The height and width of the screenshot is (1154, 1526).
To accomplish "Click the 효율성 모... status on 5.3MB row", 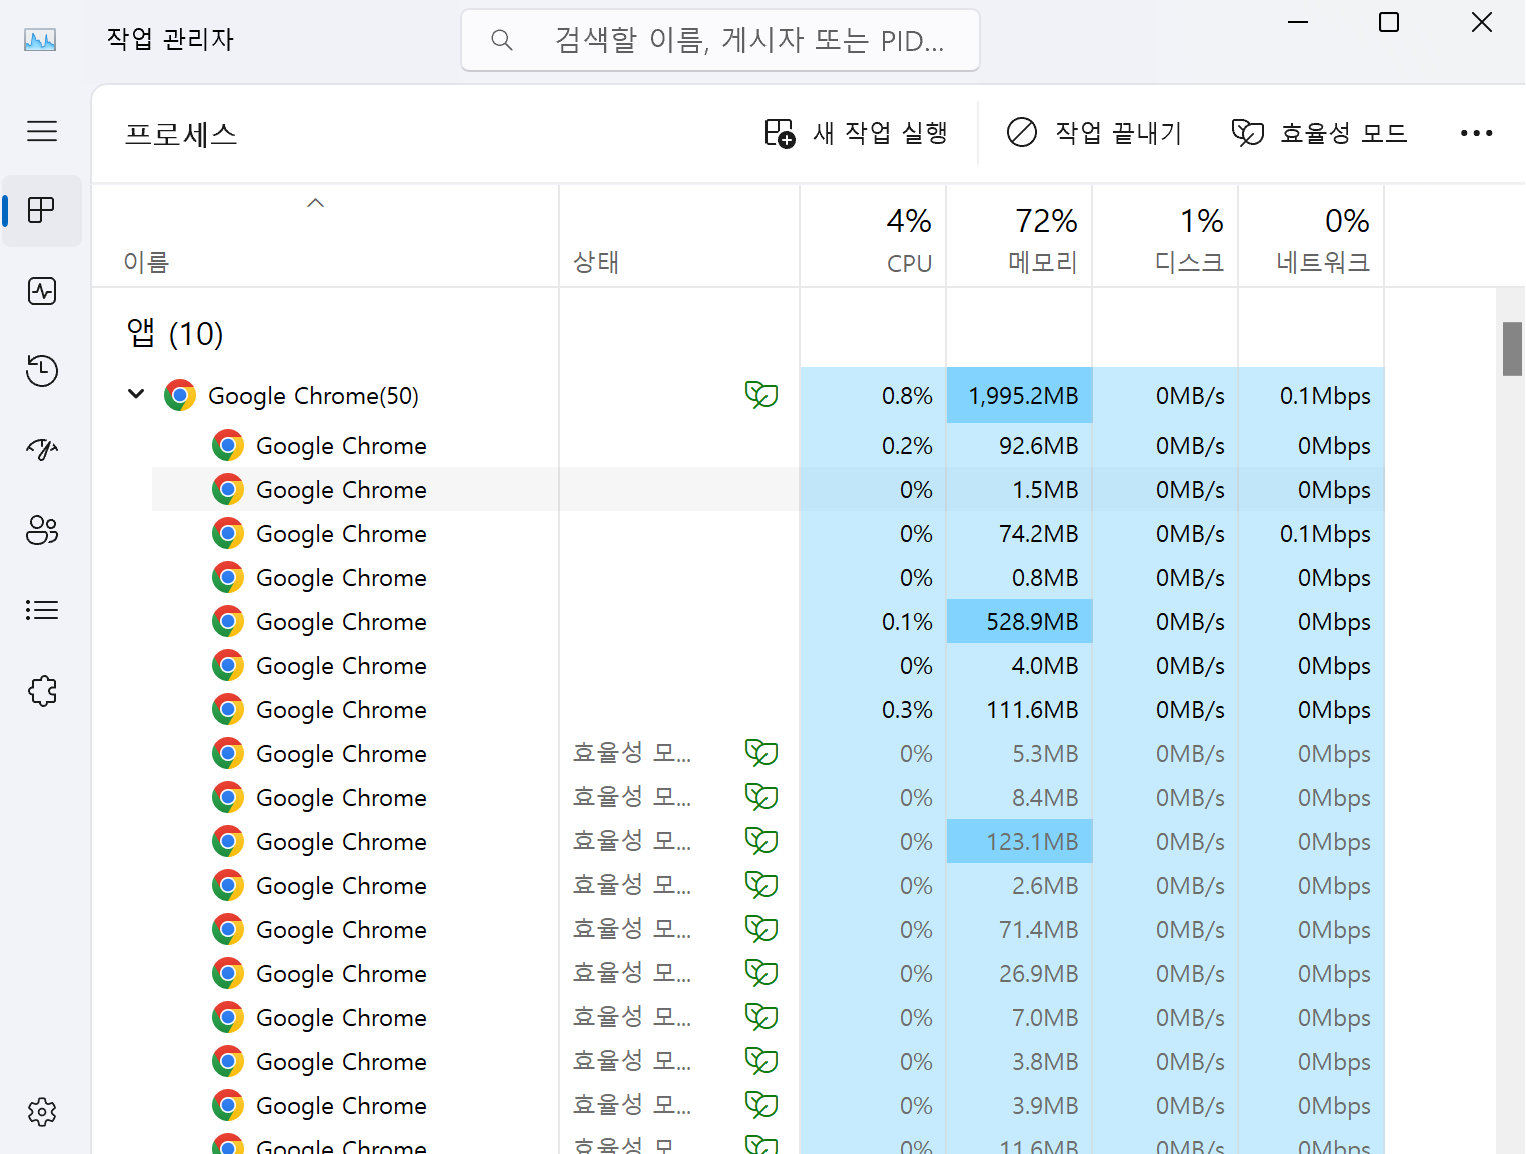I will click(x=631, y=753).
